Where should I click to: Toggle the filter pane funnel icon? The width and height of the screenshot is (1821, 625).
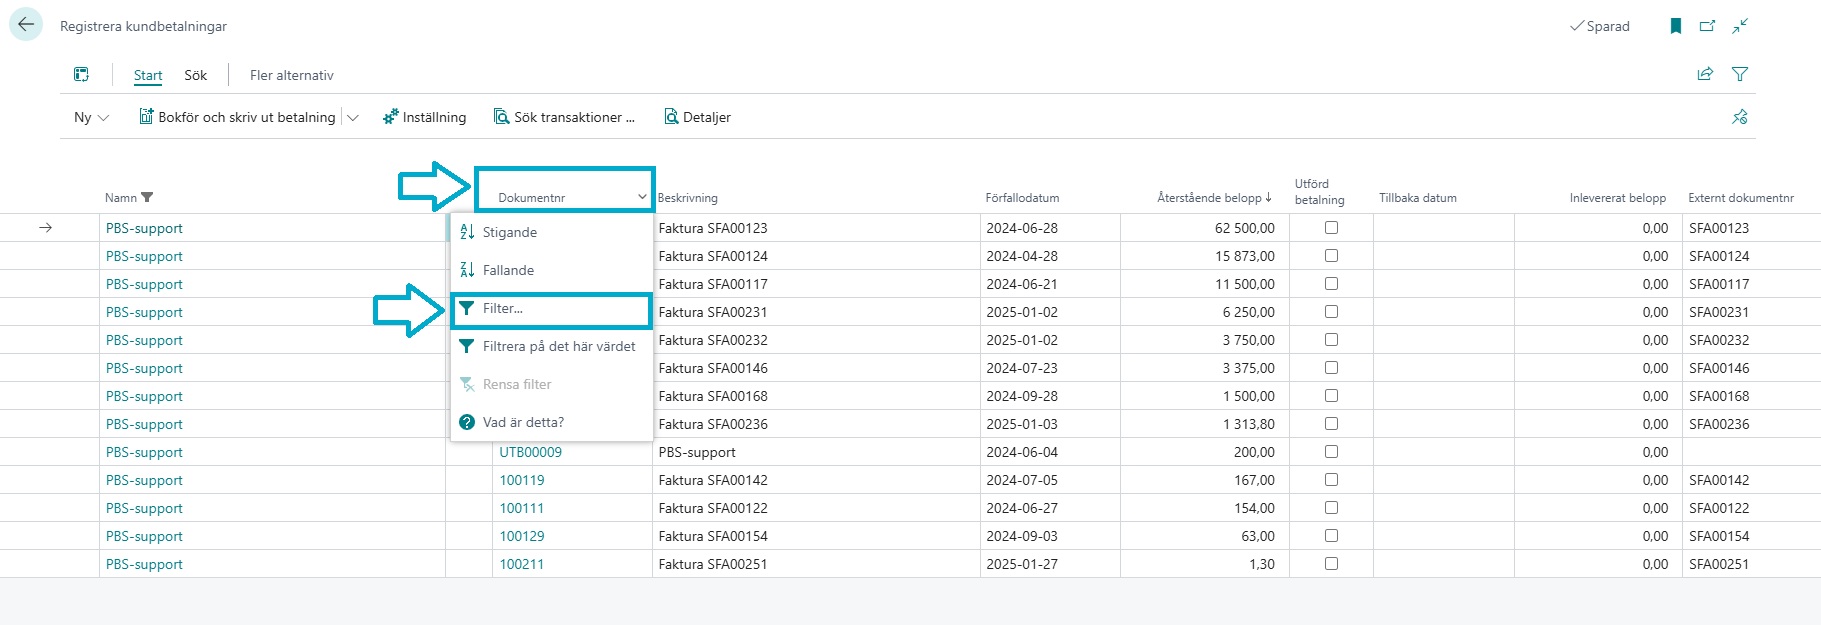[x=1740, y=74]
